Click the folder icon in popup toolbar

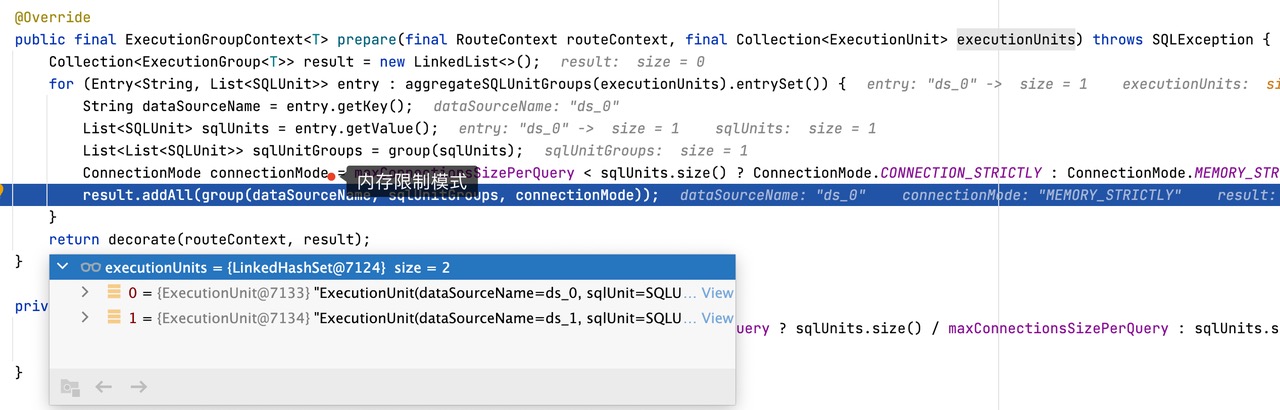[69, 387]
